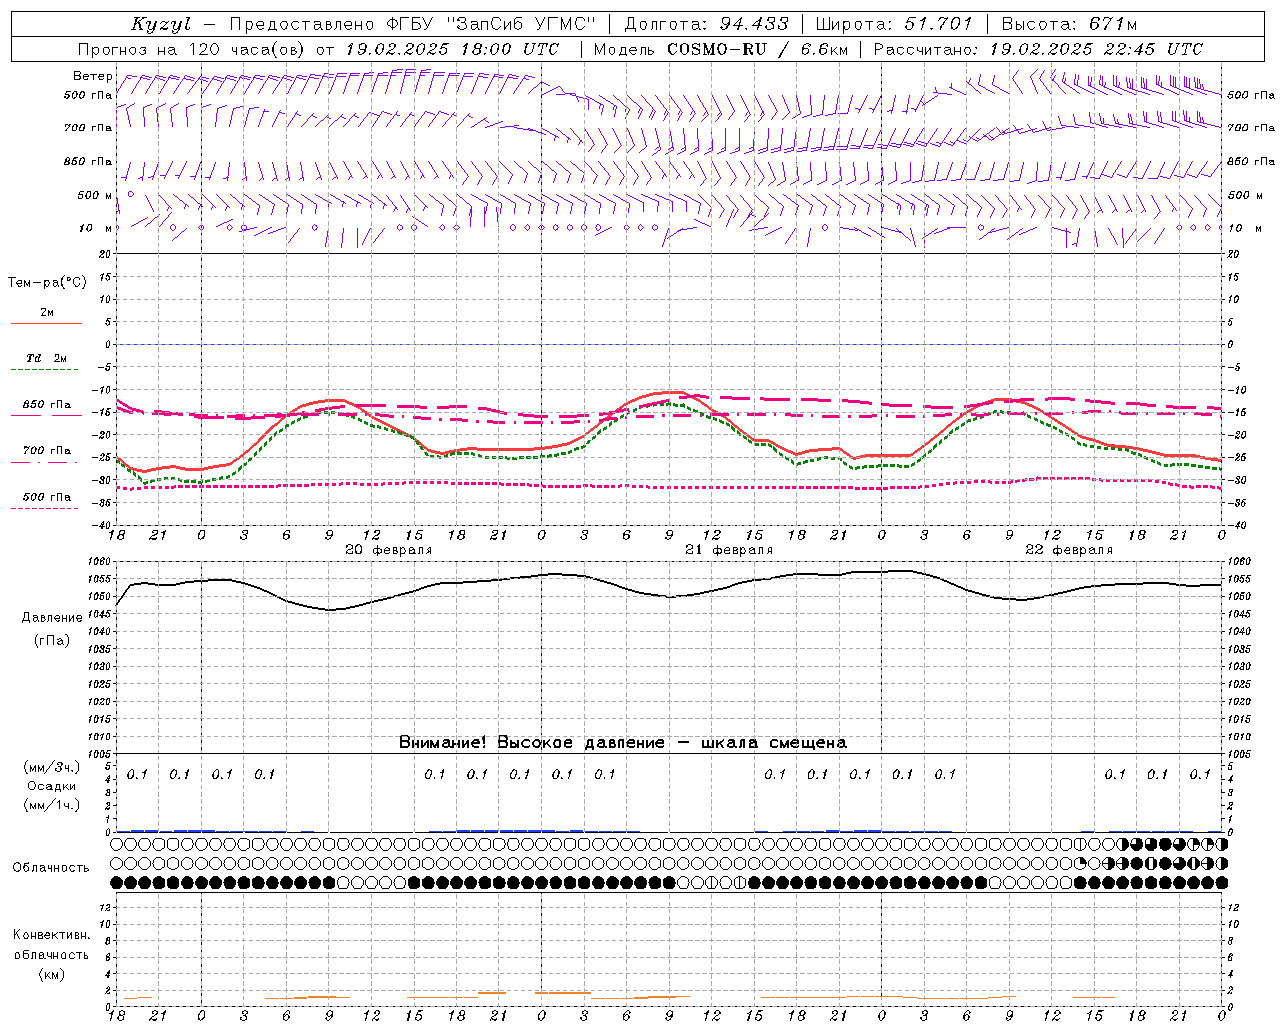
Task: Click the 2м temperature legend label
Action: [47, 313]
